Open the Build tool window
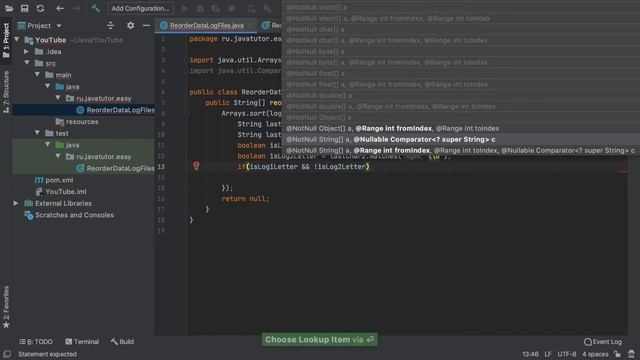The height and width of the screenshot is (360, 640). point(122,342)
